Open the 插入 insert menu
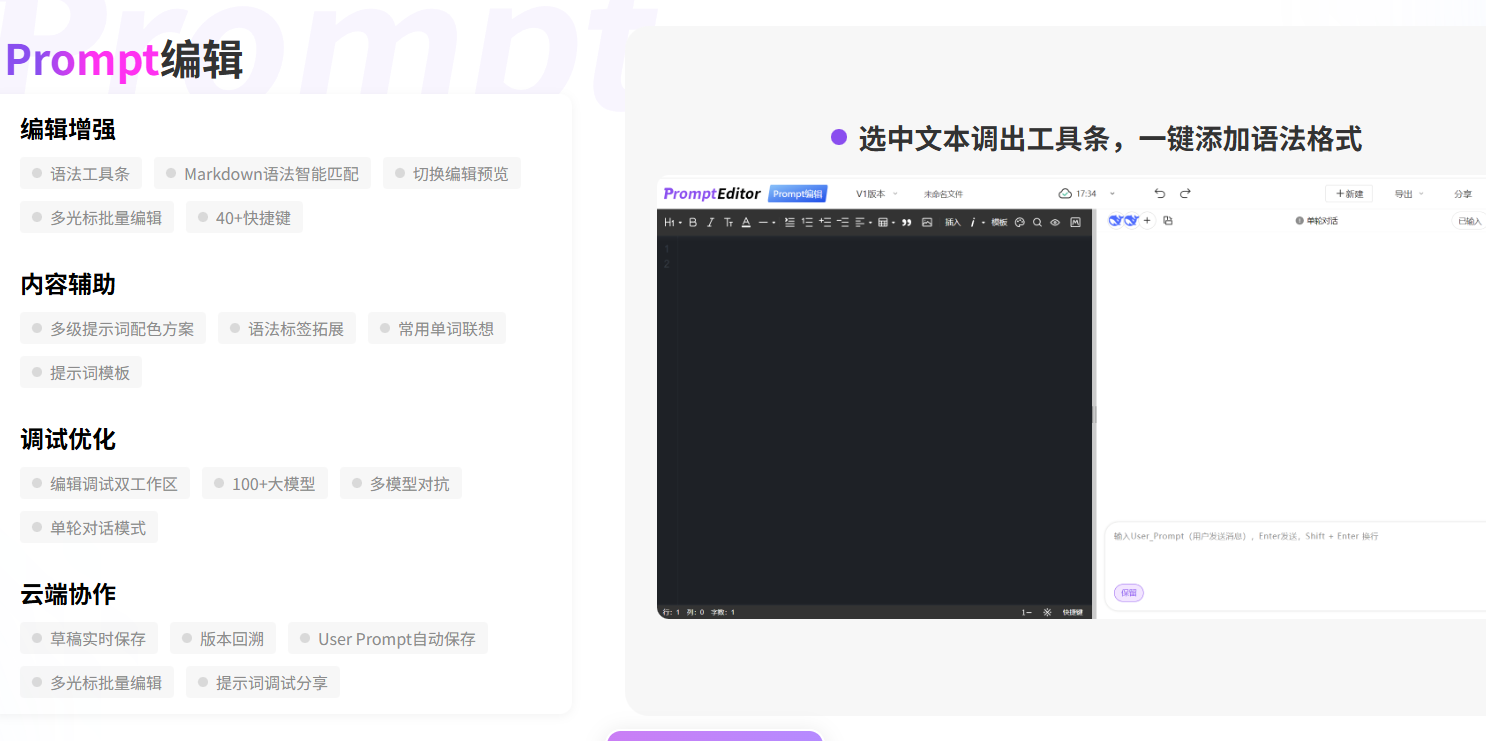This screenshot has width=1486, height=741. point(952,222)
